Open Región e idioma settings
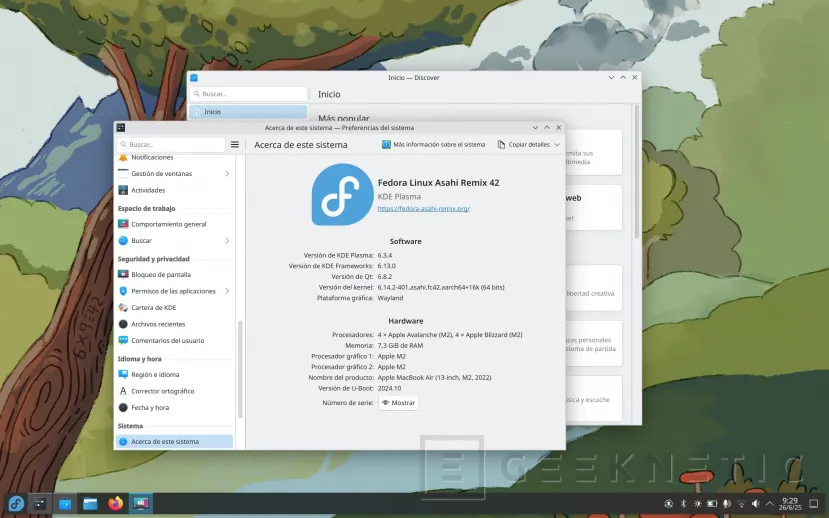 (174, 374)
